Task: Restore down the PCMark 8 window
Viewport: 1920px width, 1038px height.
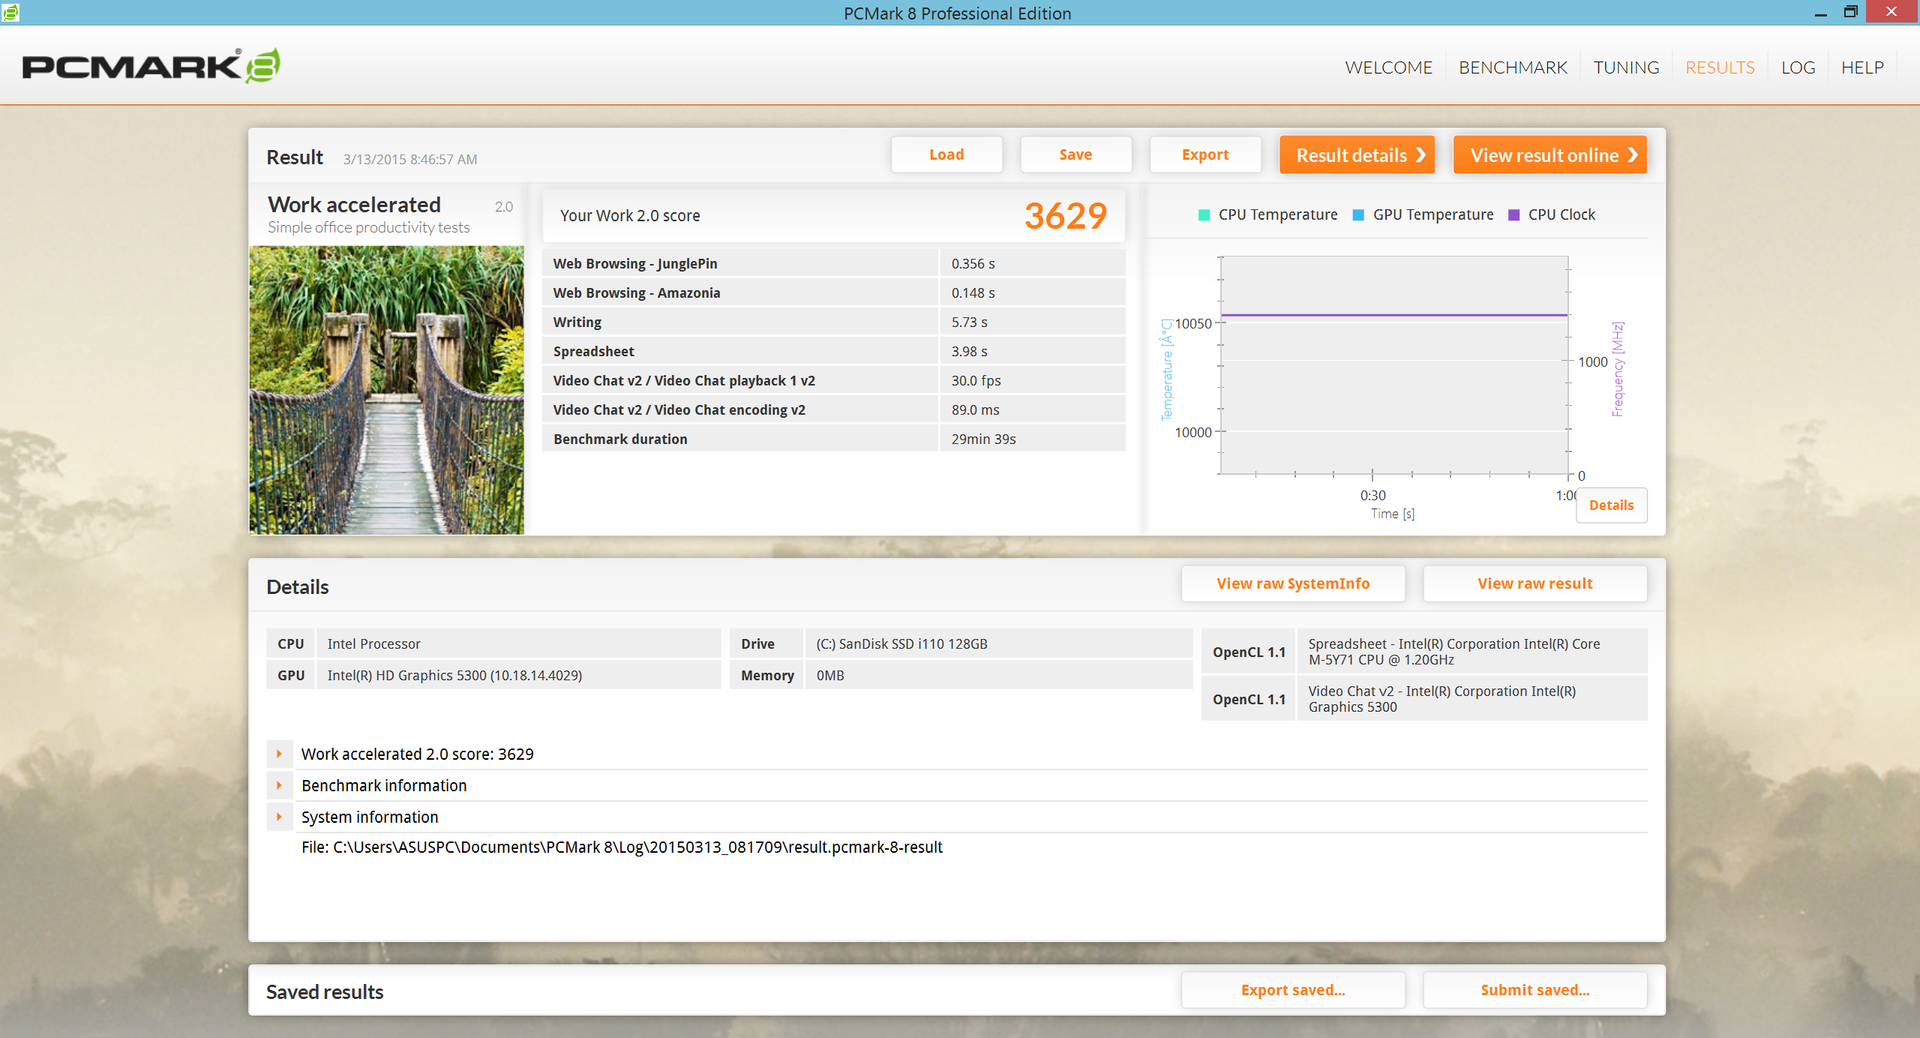Action: pos(1851,12)
